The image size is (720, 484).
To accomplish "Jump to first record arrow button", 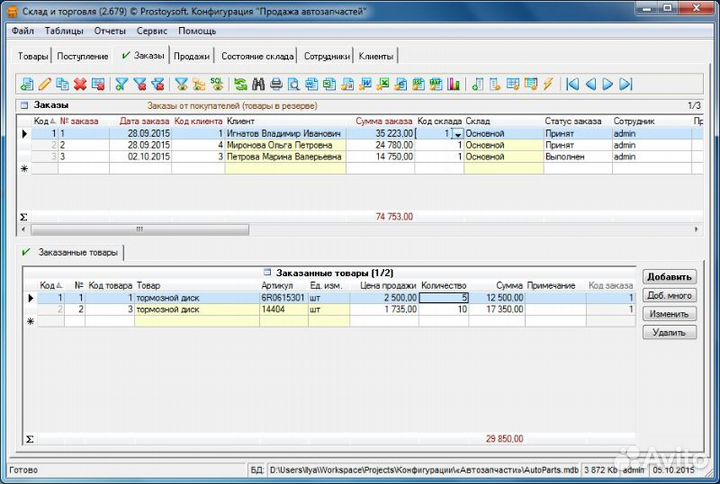I will pos(572,84).
